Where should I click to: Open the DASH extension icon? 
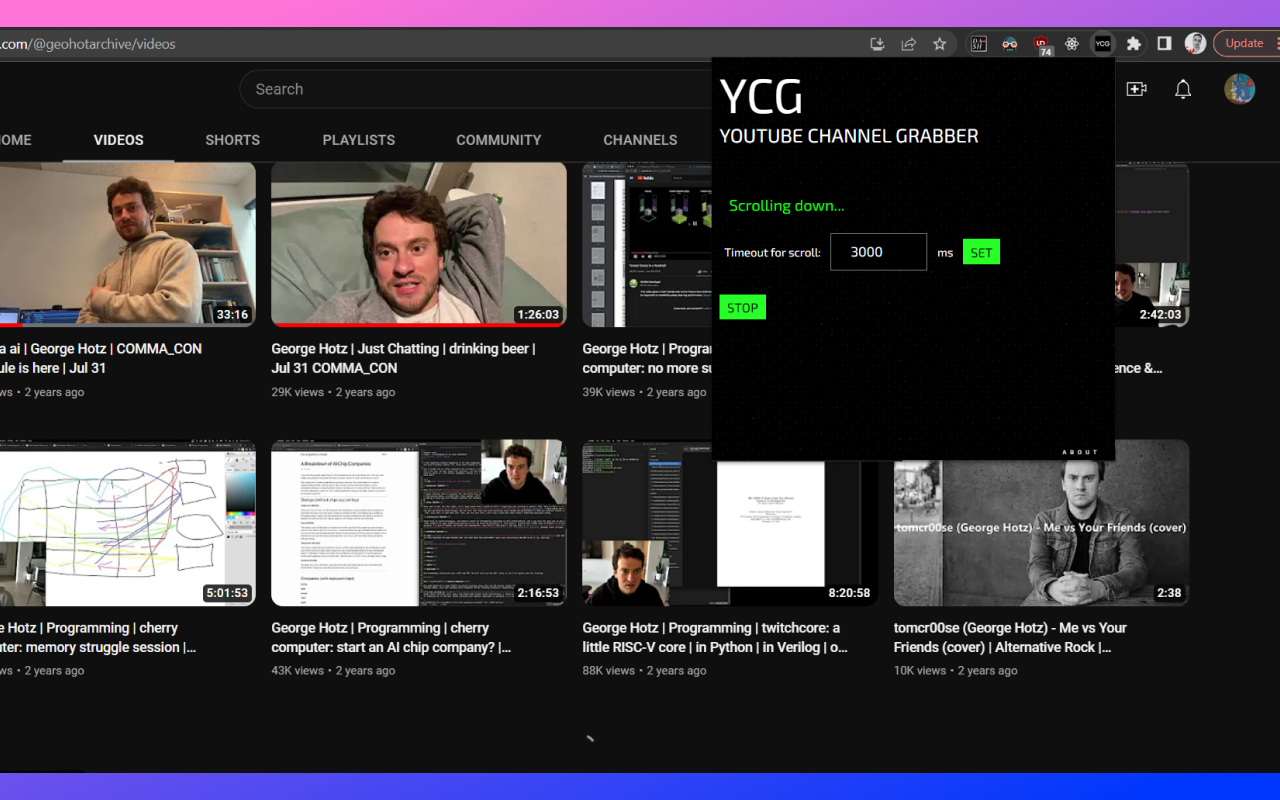(979, 44)
